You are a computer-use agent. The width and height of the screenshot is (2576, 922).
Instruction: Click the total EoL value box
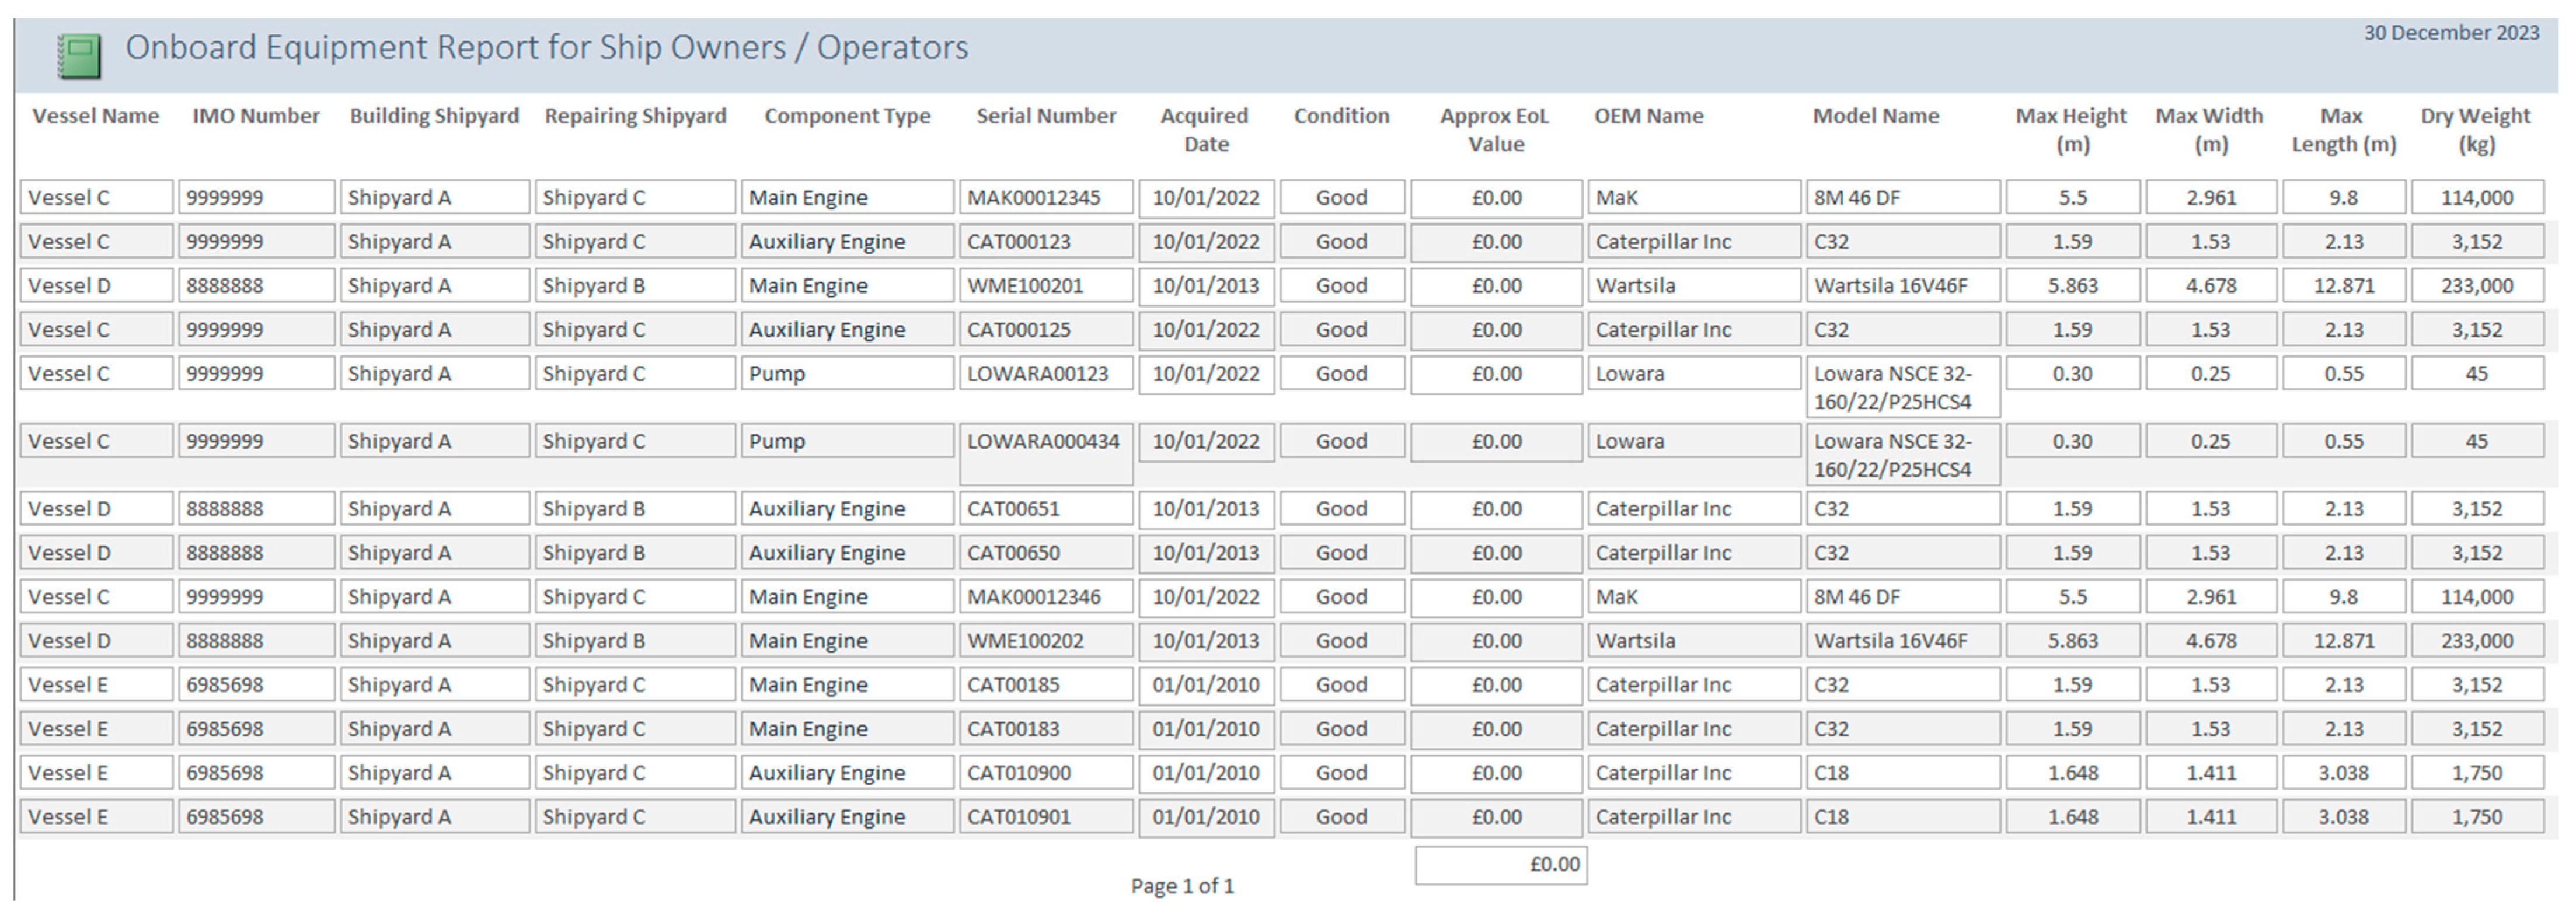pos(1500,865)
